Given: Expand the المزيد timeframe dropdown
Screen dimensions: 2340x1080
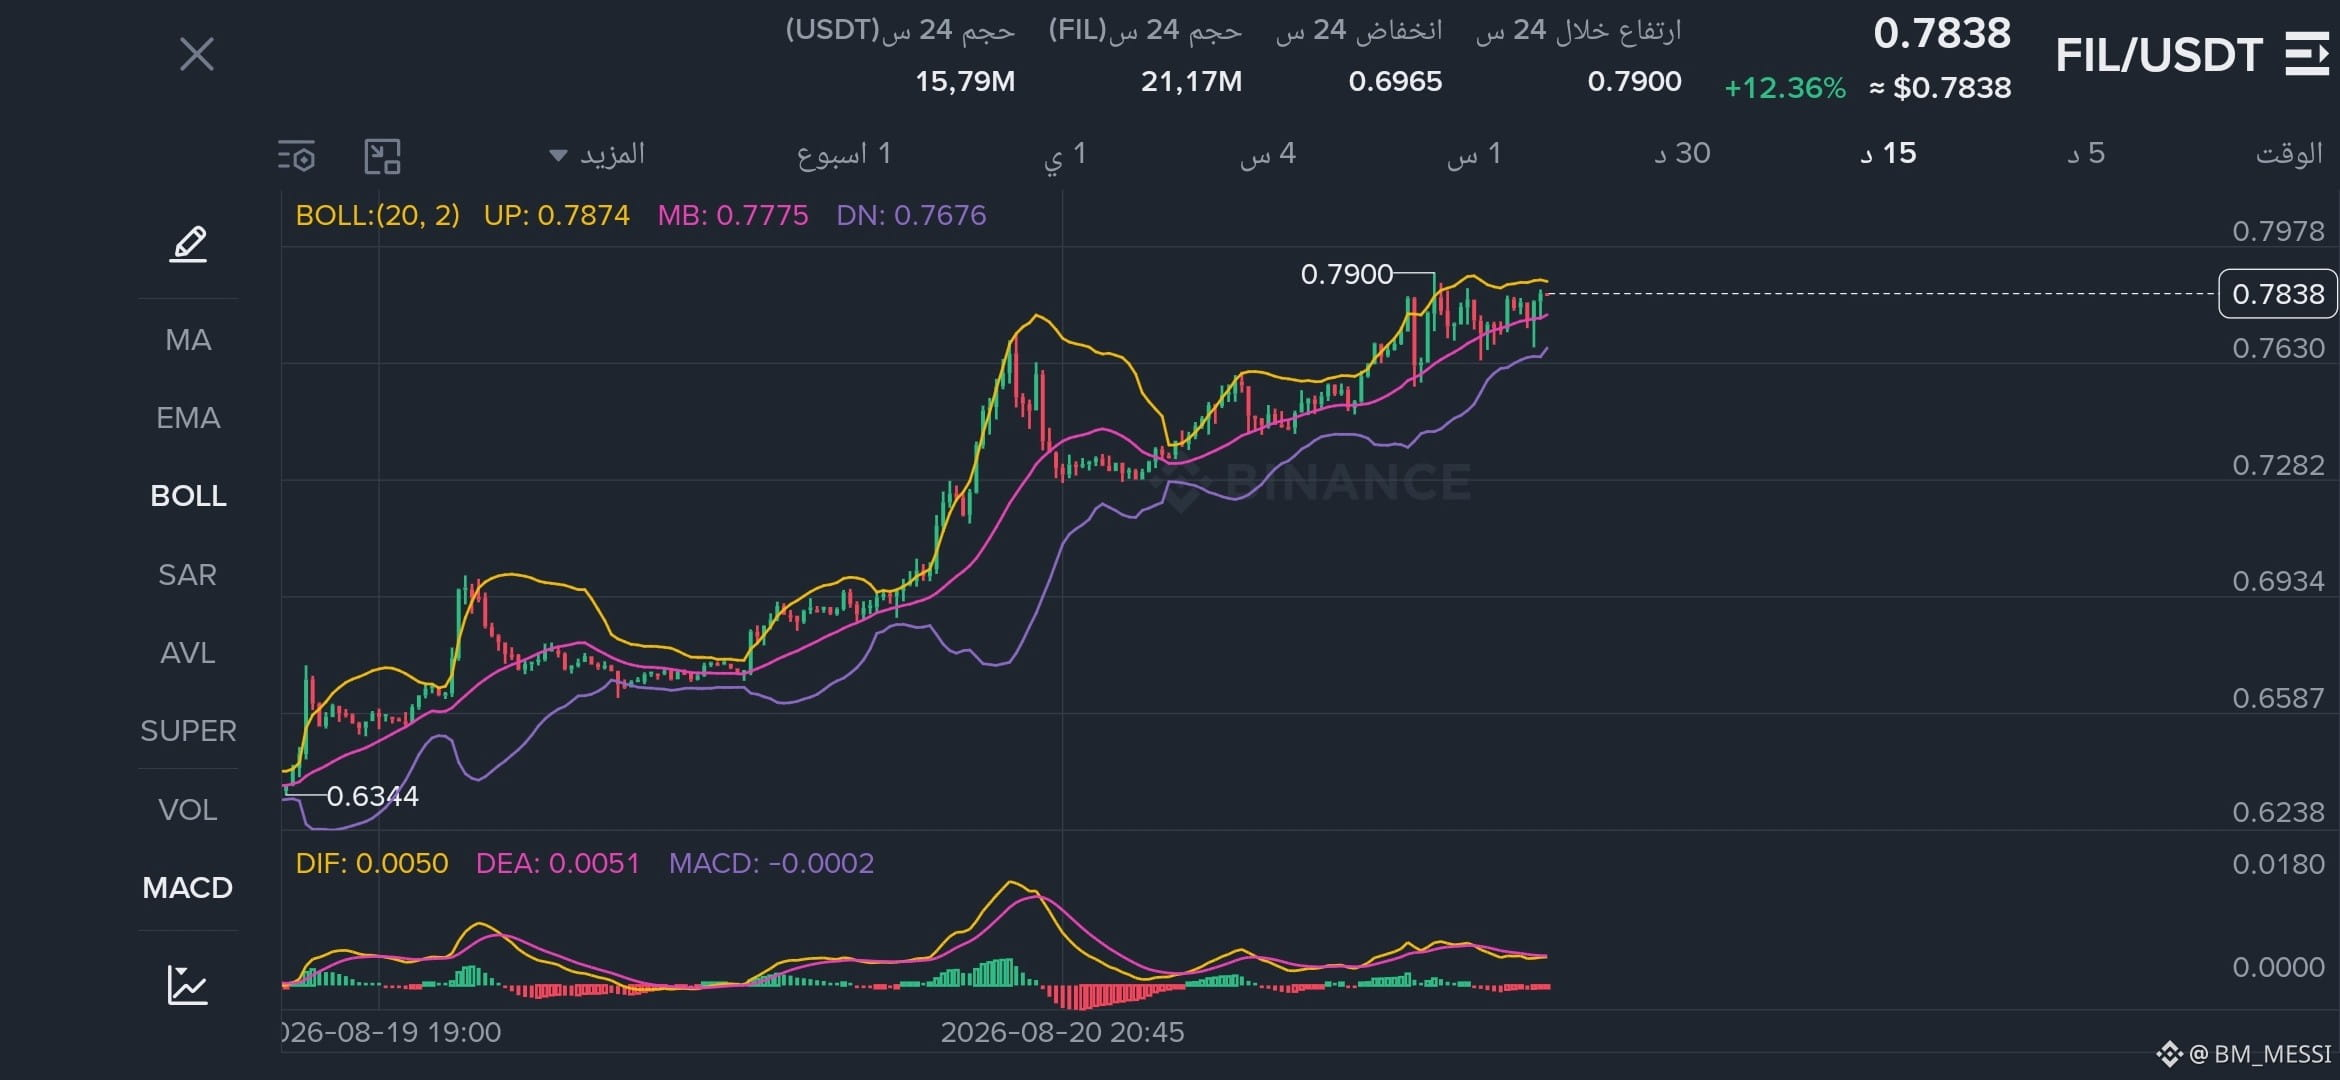Looking at the screenshot, I should click(598, 154).
